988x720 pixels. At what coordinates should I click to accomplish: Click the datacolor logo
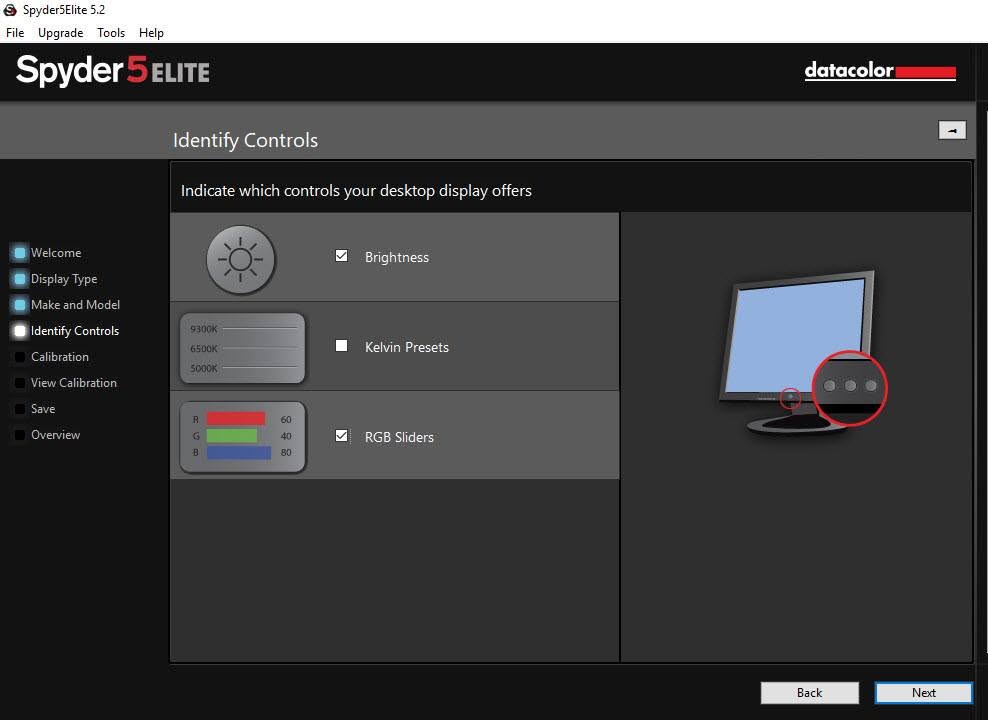(880, 71)
